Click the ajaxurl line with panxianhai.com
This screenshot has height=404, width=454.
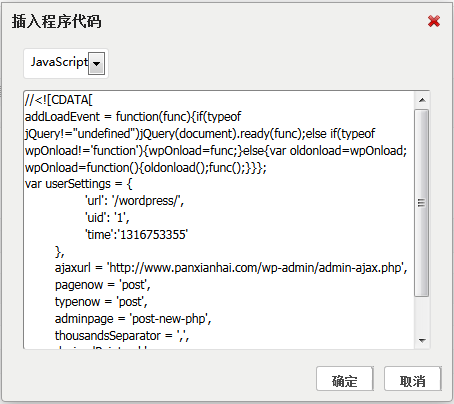pyautogui.click(x=231, y=268)
